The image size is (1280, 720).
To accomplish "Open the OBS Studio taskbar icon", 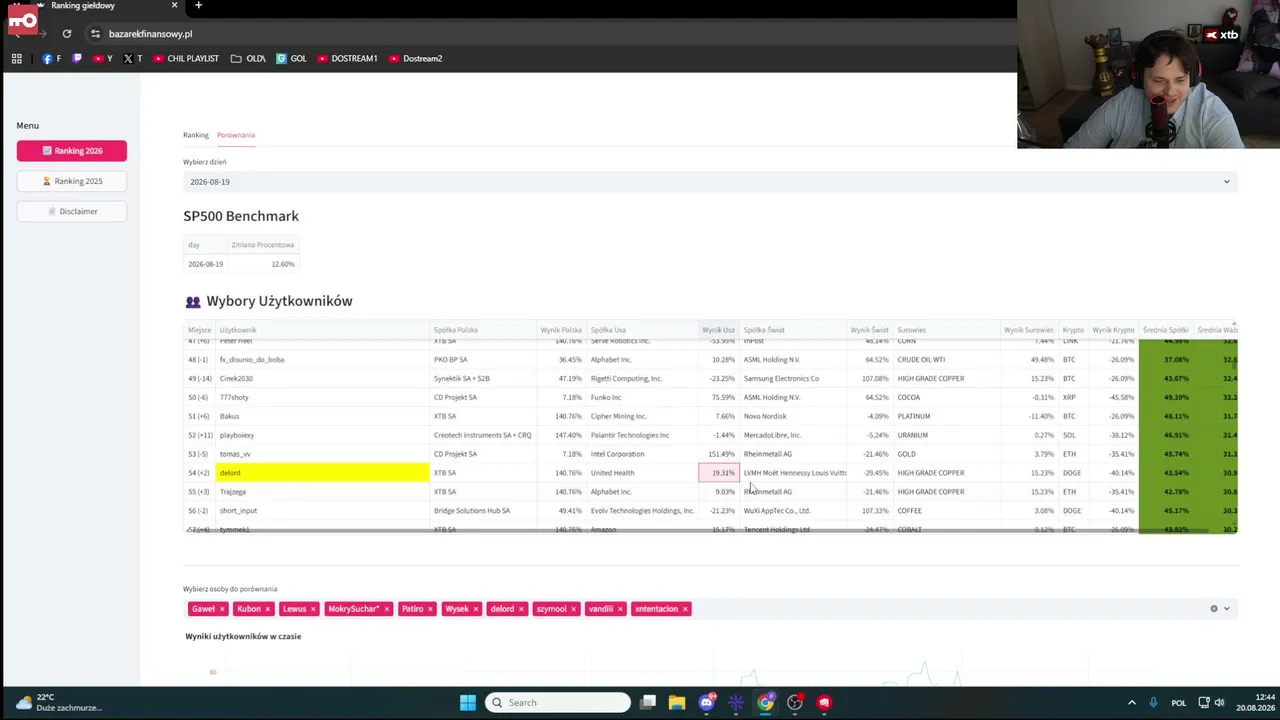I will click(x=795, y=702).
